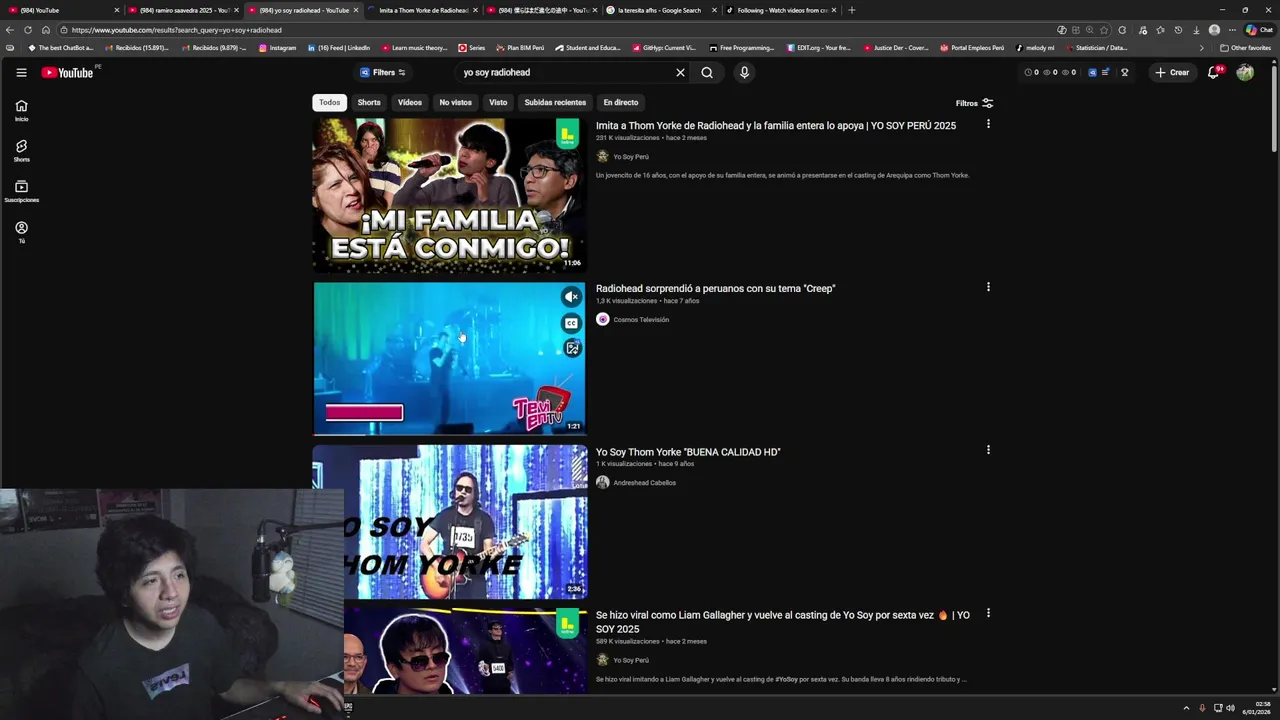Open the Andreshead Cabellos channel avatar
The image size is (1280, 720).
602,482
